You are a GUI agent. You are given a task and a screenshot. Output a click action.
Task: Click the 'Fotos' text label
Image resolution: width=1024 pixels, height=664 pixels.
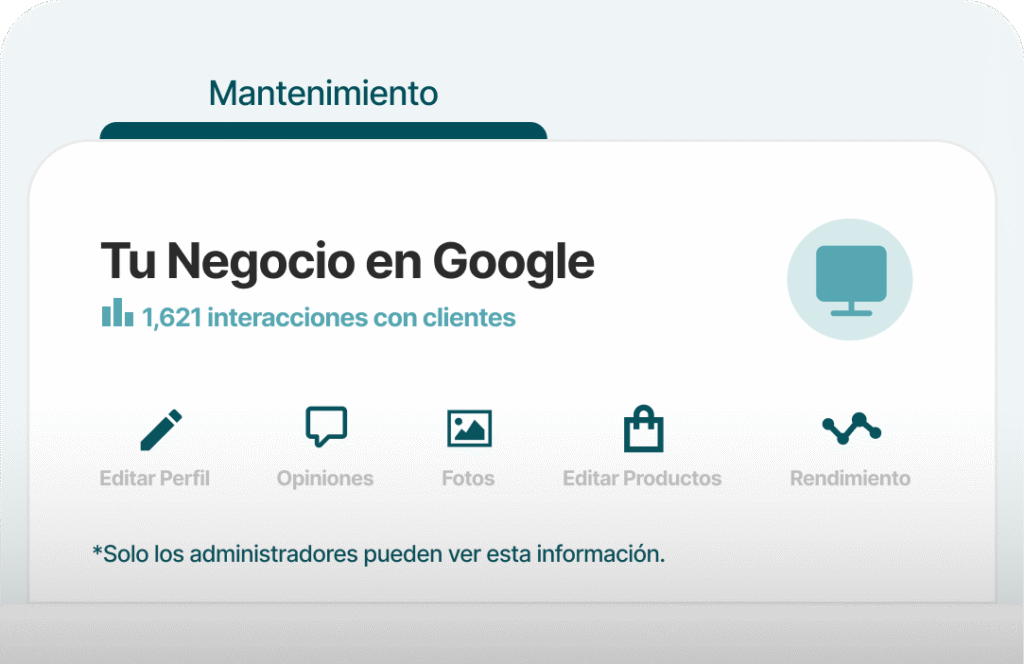(468, 478)
